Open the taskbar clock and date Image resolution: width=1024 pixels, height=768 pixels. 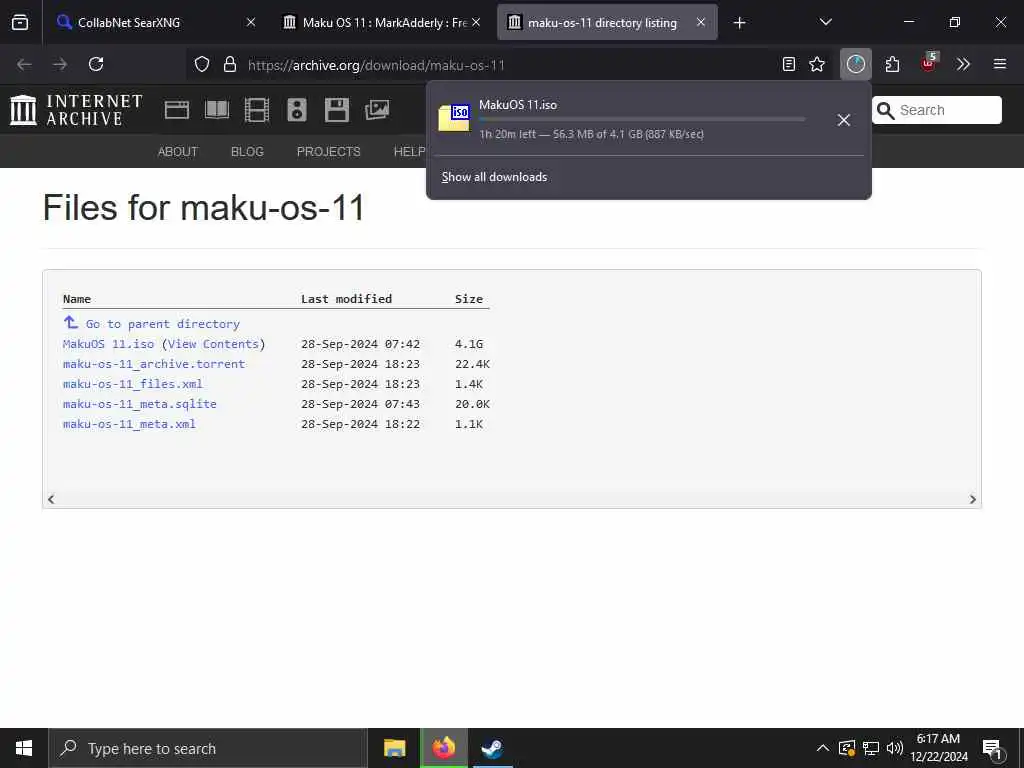(938, 748)
